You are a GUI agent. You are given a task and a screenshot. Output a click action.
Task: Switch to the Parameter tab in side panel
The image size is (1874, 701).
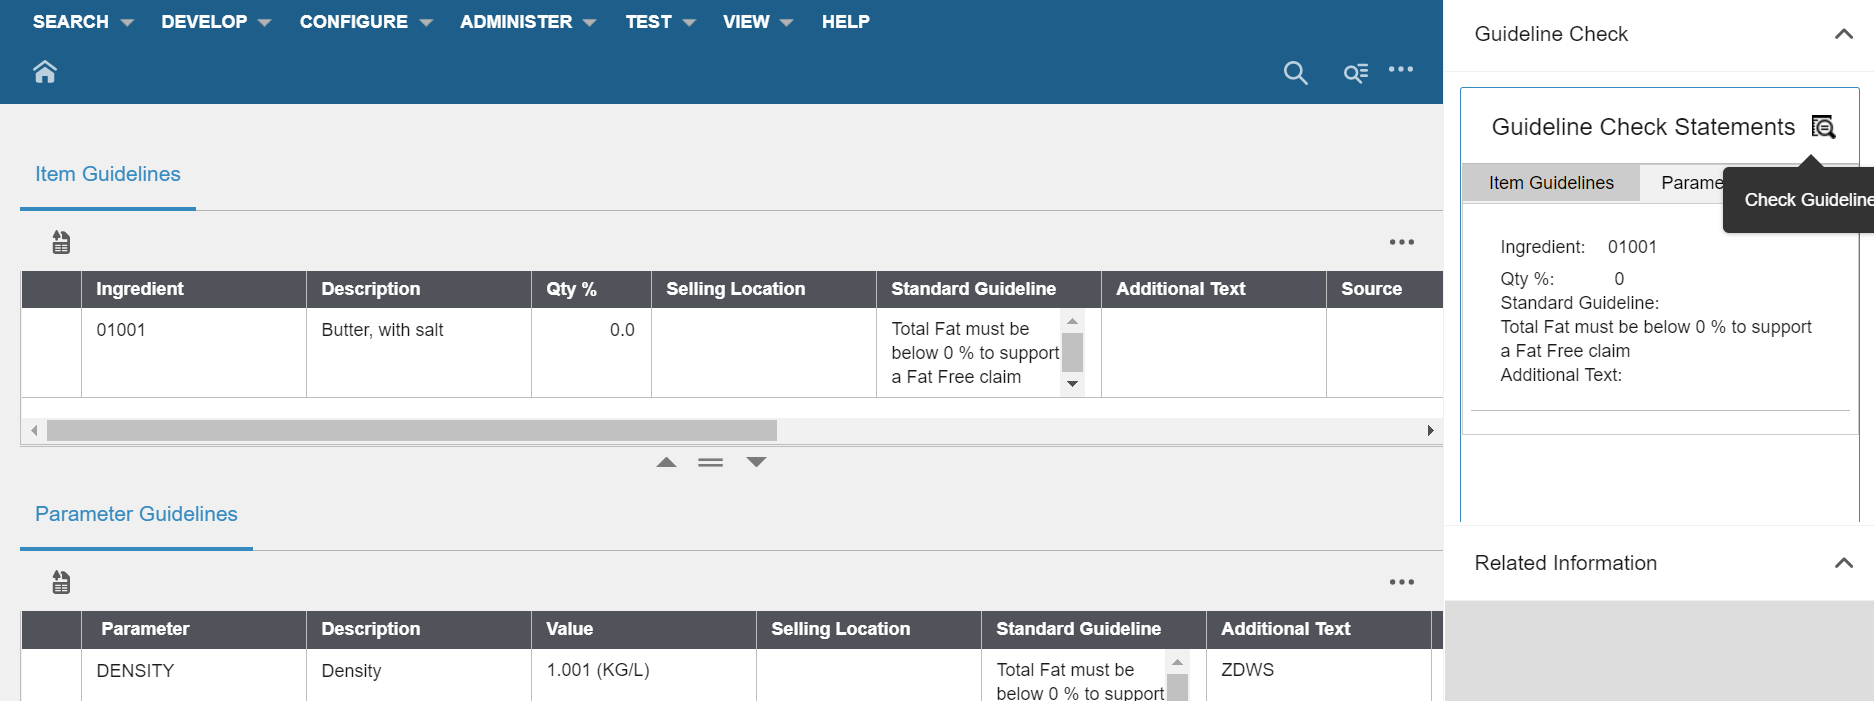click(1692, 183)
